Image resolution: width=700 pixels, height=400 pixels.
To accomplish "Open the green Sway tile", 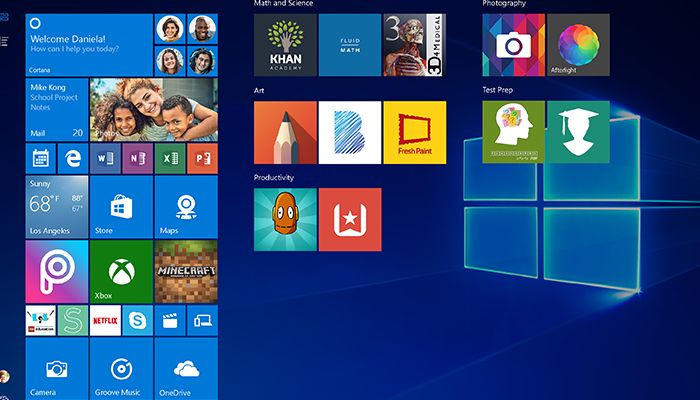I will coord(73,321).
